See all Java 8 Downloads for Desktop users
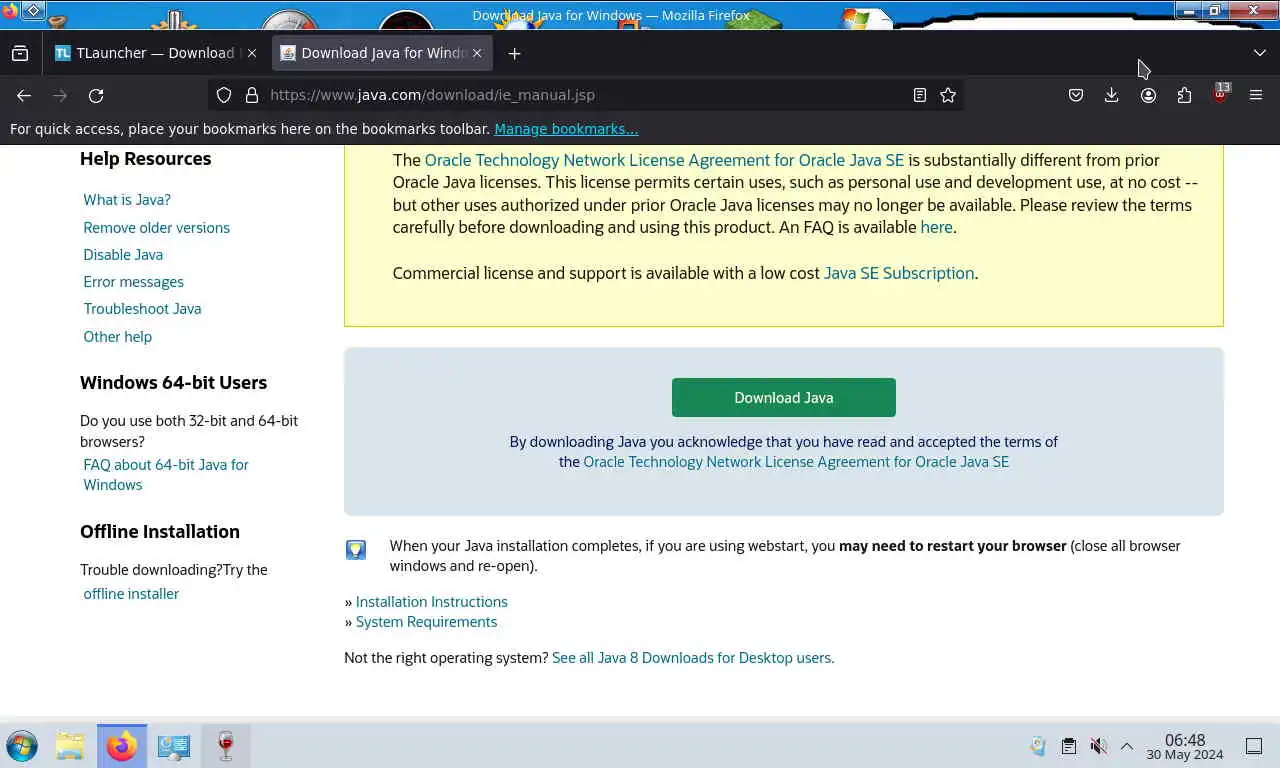 point(693,658)
